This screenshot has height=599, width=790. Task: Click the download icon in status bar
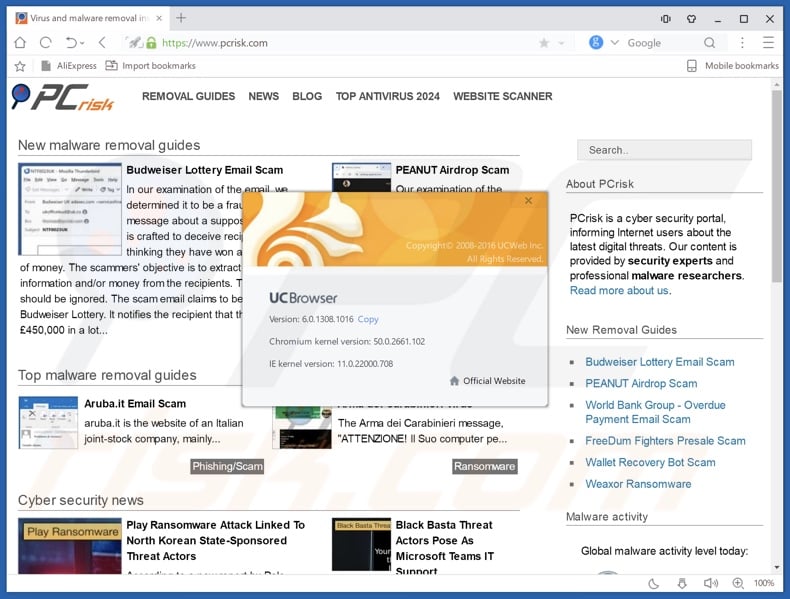tap(682, 583)
